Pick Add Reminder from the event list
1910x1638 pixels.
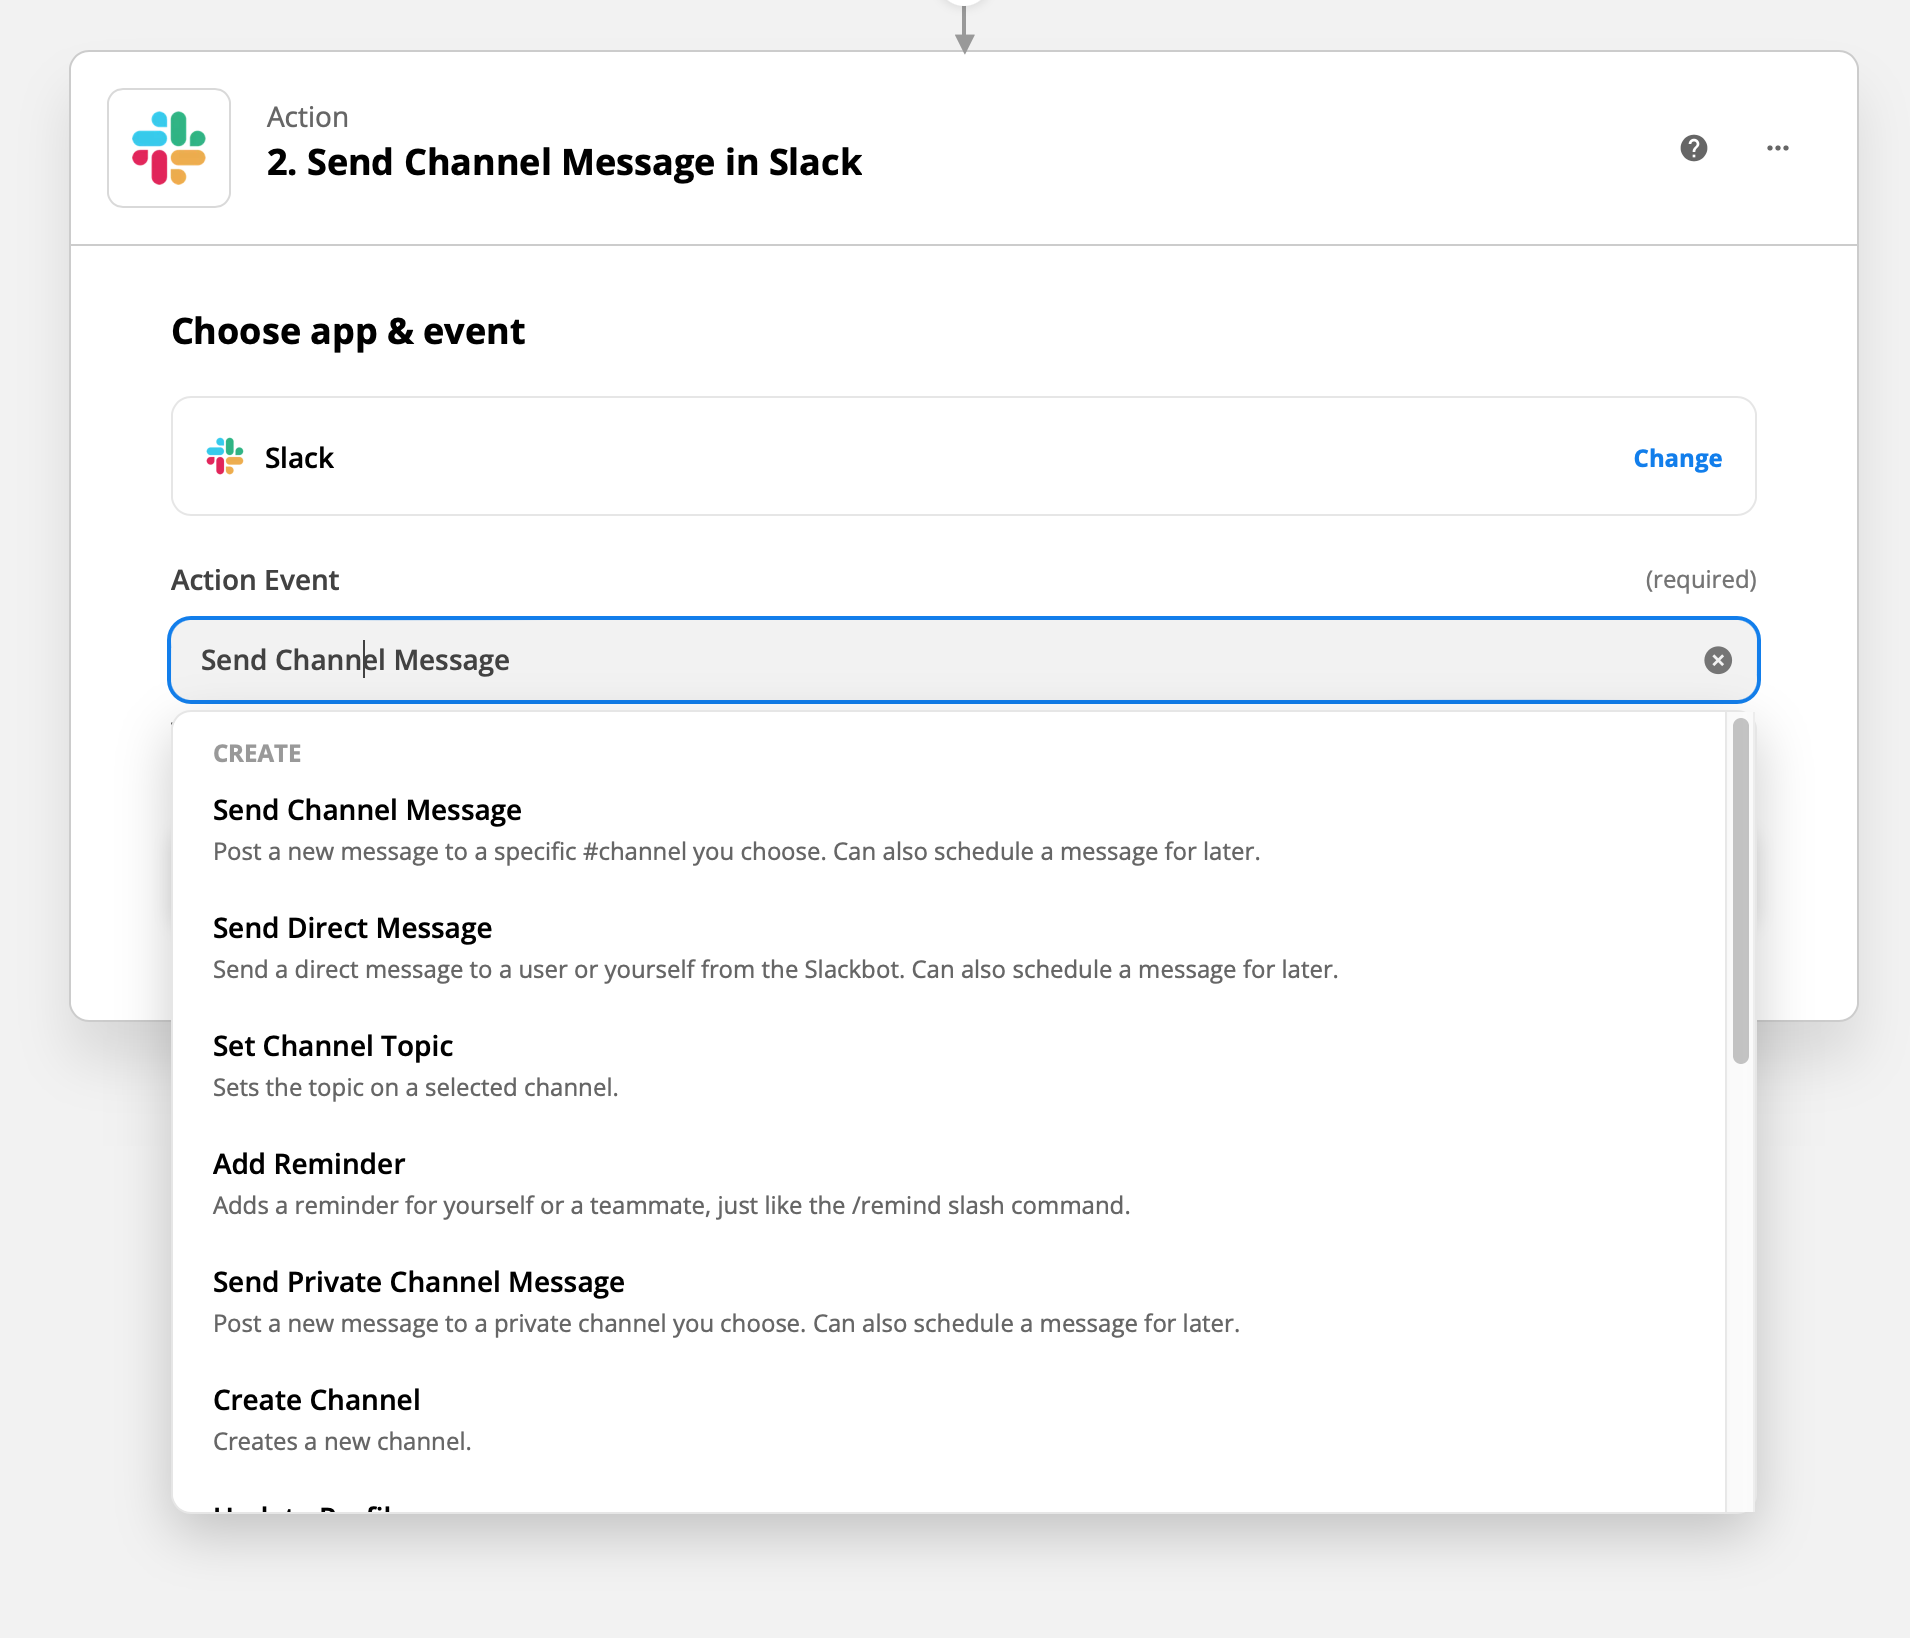pos(308,1163)
